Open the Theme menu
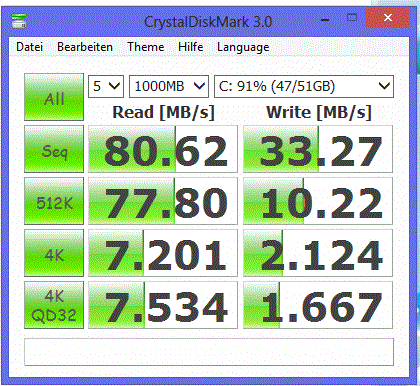Image resolution: width=420 pixels, height=386 pixels. coord(145,47)
